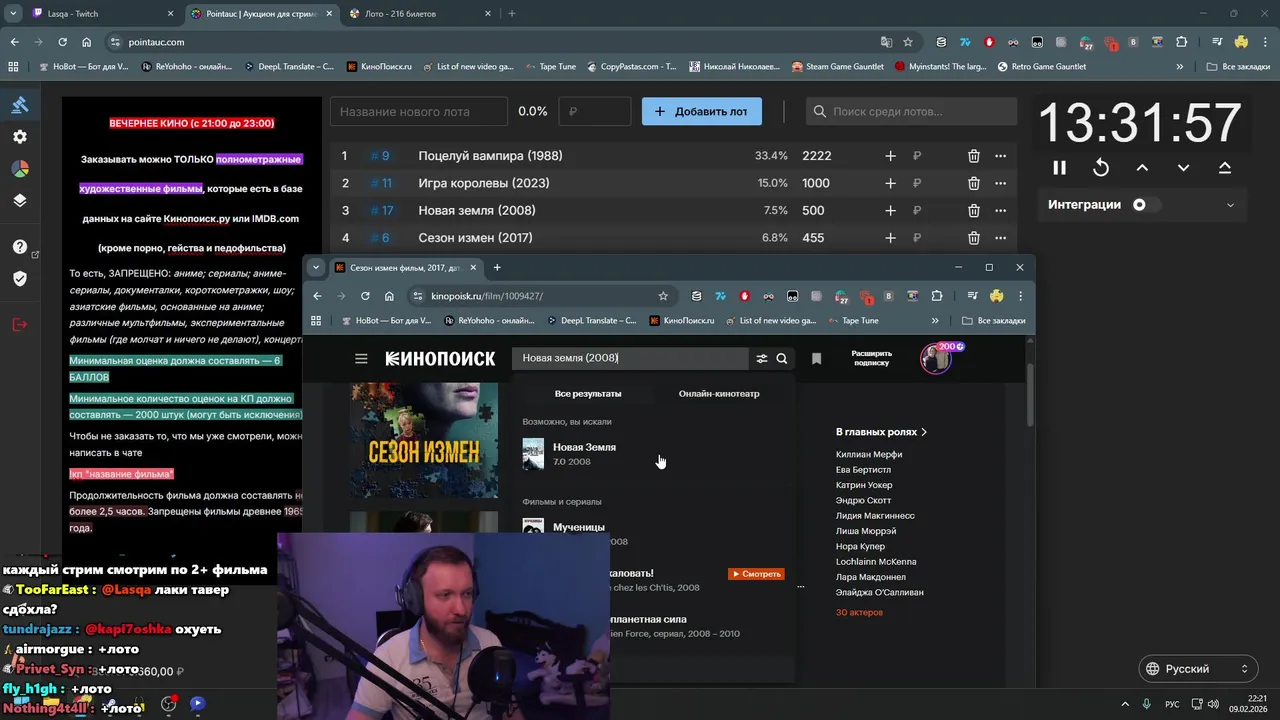Open Kinopoisk hamburger menu

[x=361, y=359]
